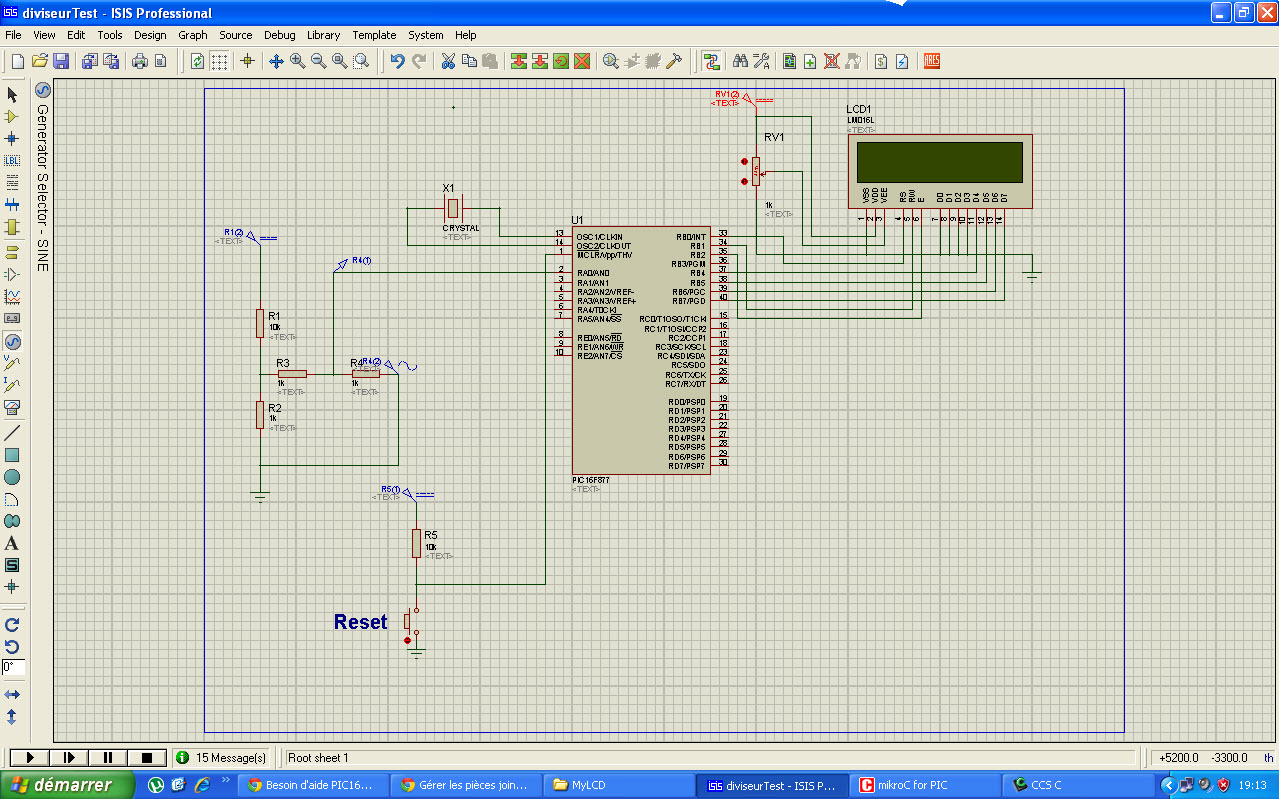Toggle Generator mode in the sidebar
This screenshot has height=799, width=1279.
(12, 341)
